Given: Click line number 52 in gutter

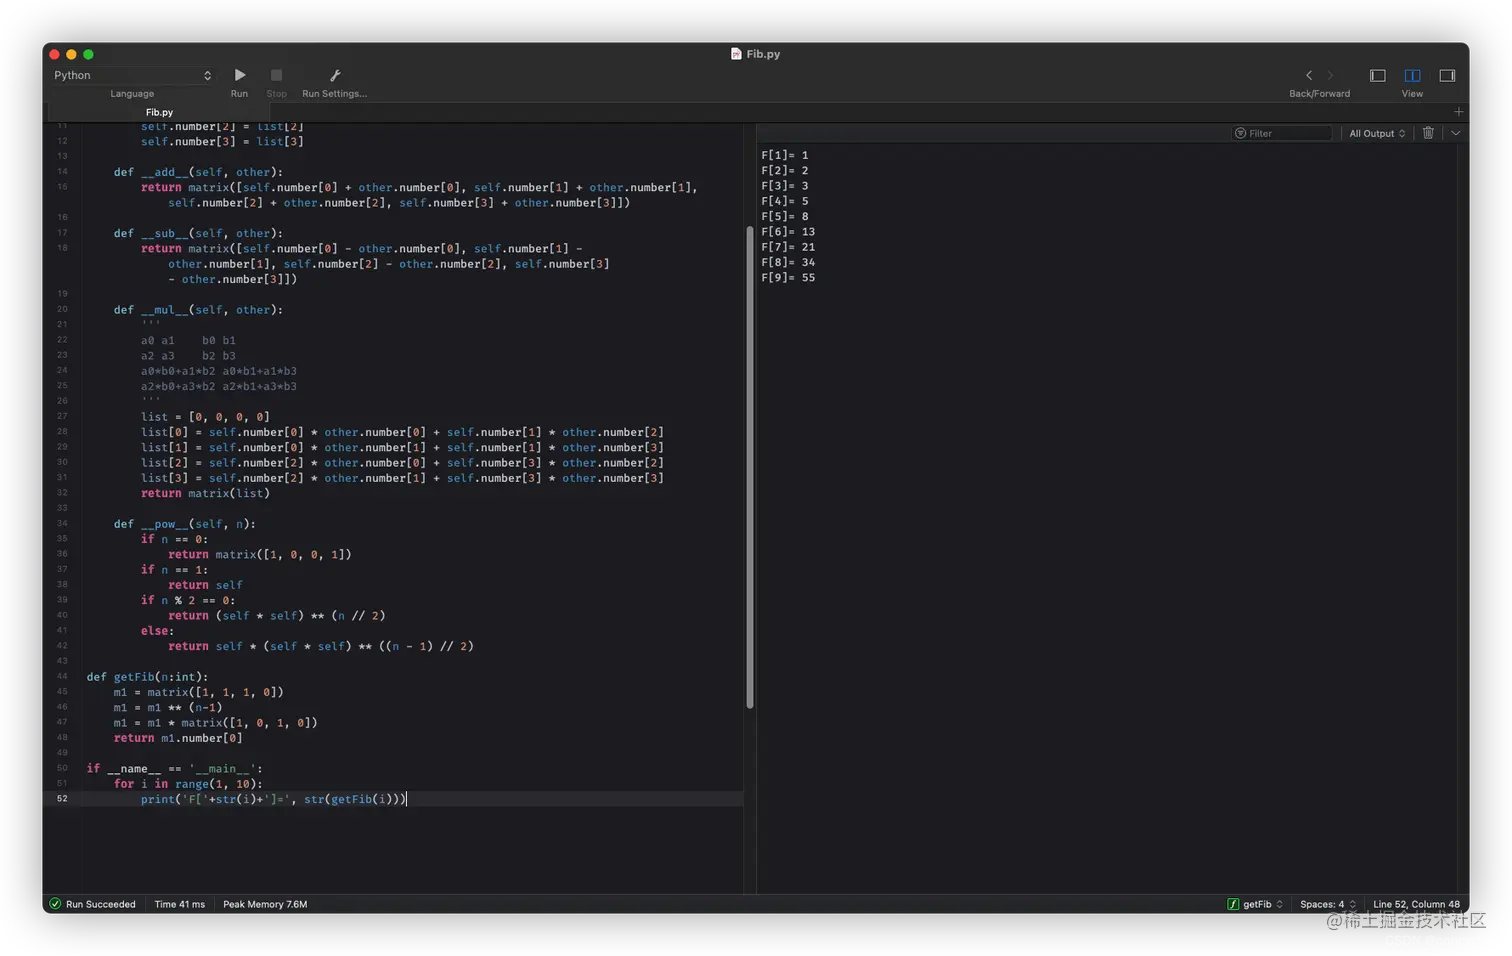Looking at the screenshot, I should tap(62, 799).
